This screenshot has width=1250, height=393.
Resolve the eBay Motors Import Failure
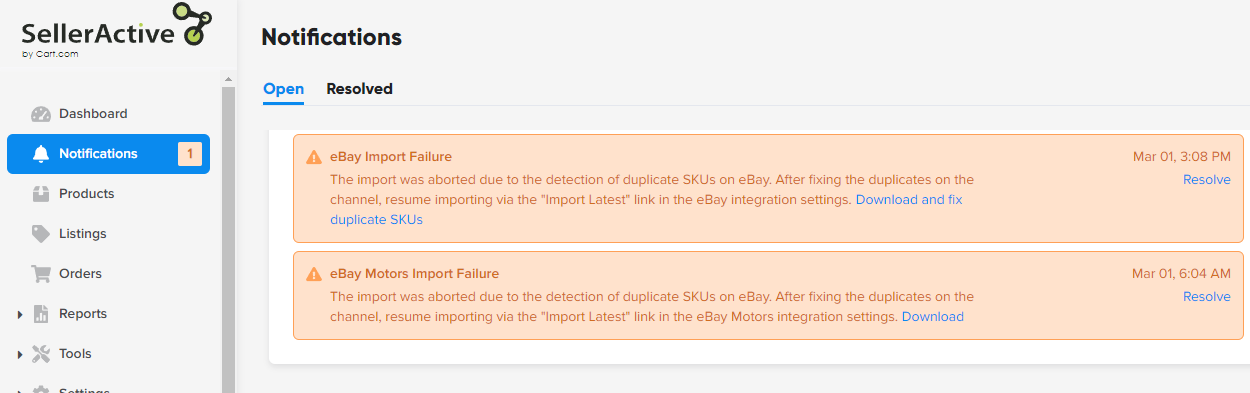coord(1206,297)
